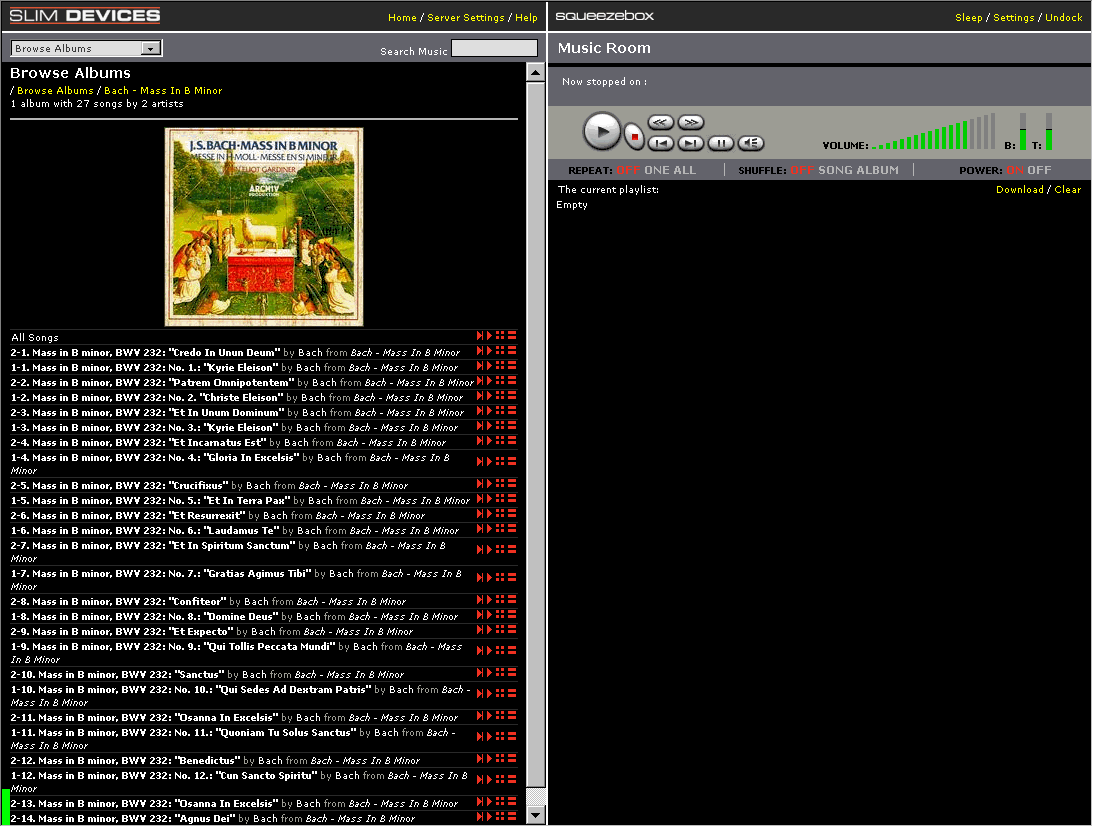Set Repeat mode to ONE
Image resolution: width=1093 pixels, height=827 pixels.
click(656, 170)
